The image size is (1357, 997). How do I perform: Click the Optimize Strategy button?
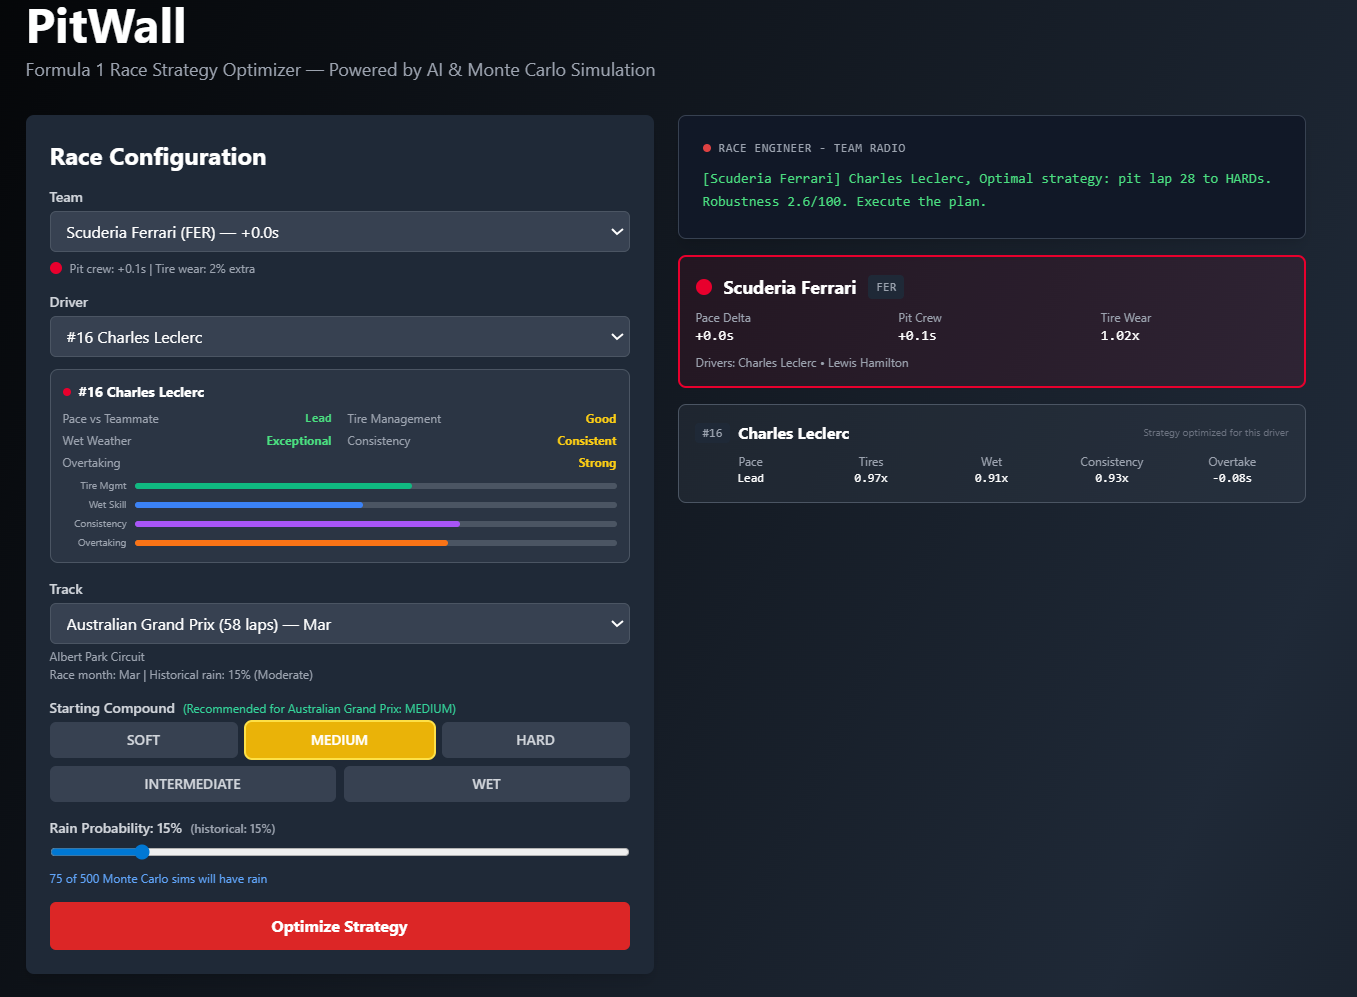pyautogui.click(x=339, y=926)
